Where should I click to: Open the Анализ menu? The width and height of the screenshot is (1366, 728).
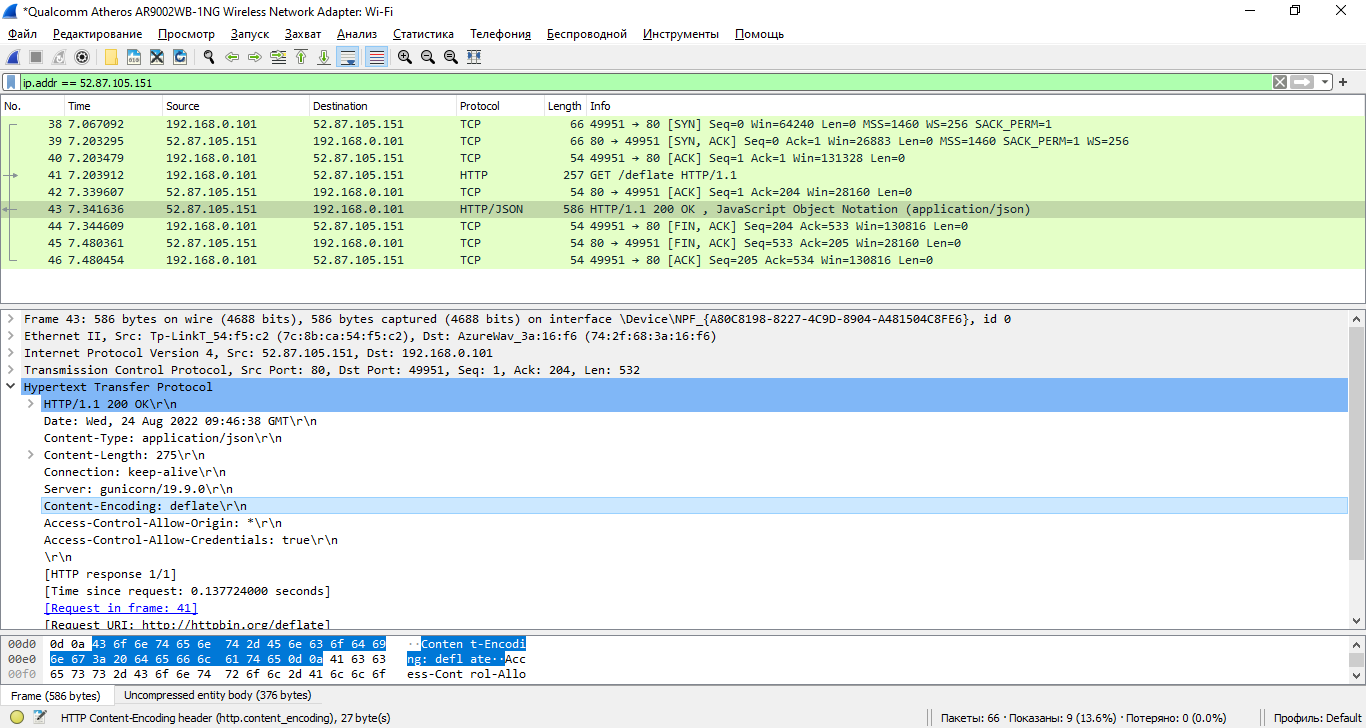pyautogui.click(x=357, y=34)
